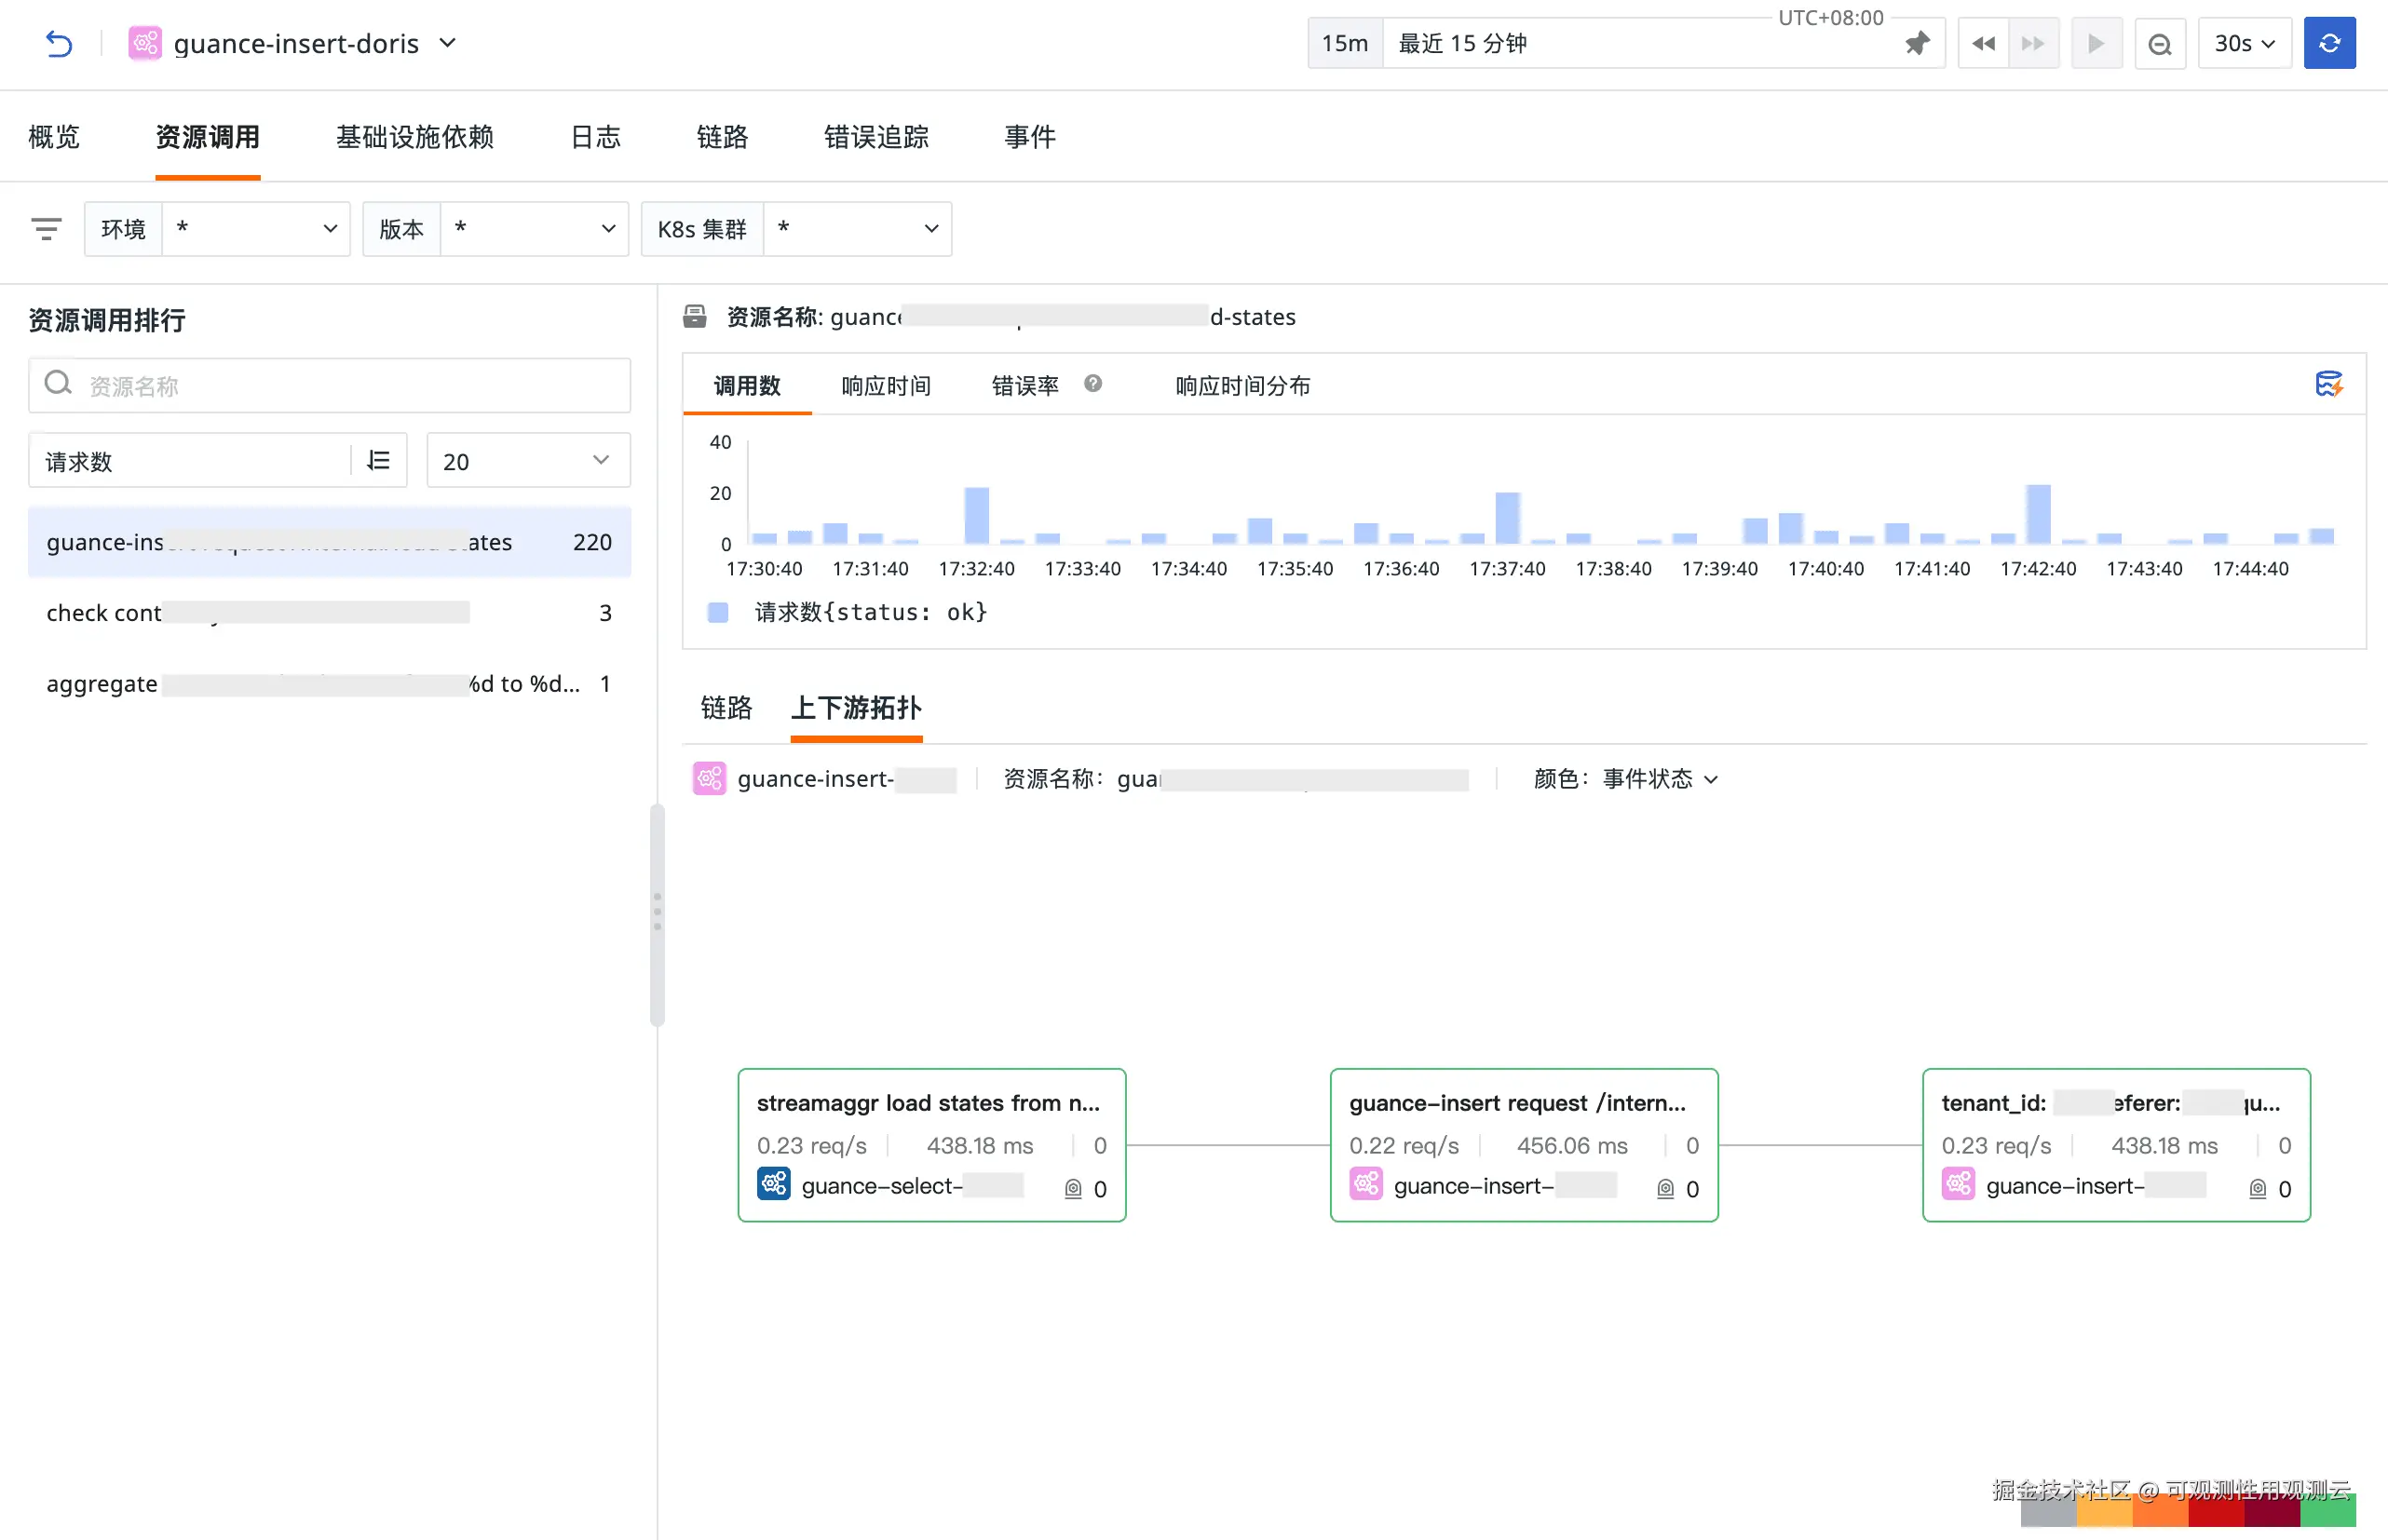Click the back arrow icon
The height and width of the screenshot is (1540, 2388).
tap(59, 43)
